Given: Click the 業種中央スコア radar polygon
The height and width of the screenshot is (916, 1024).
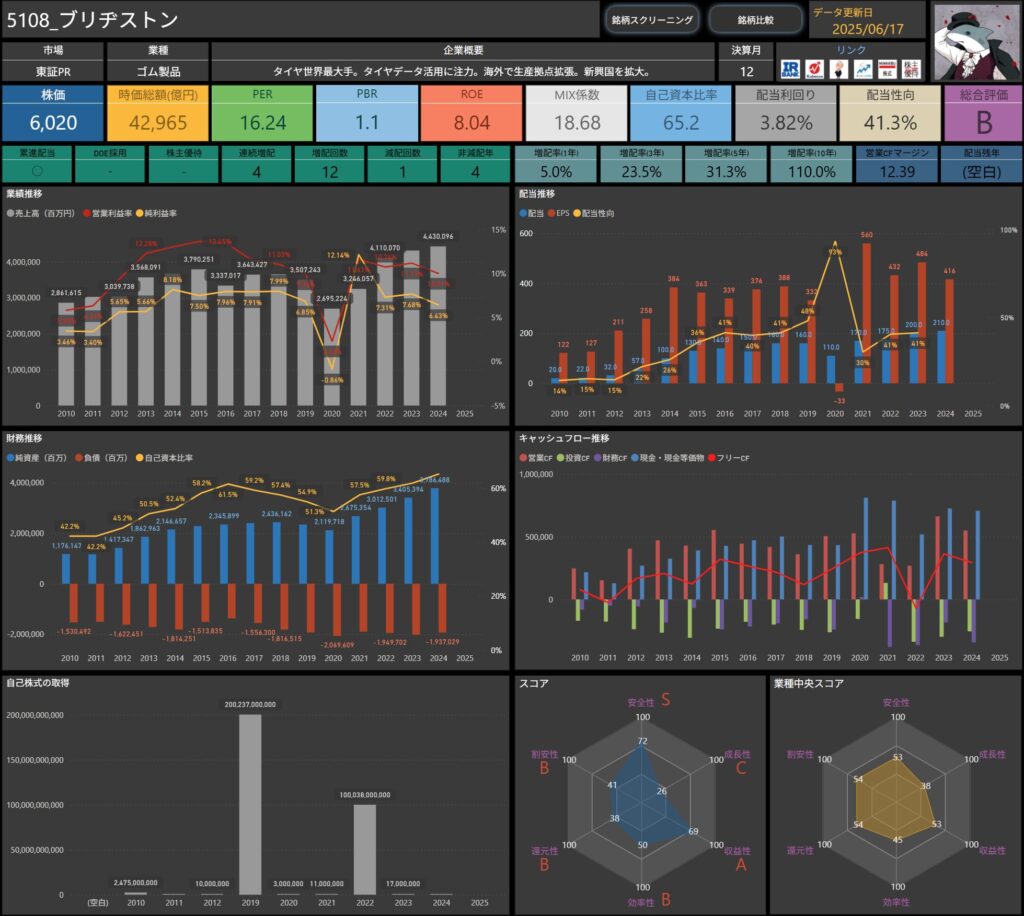Looking at the screenshot, I should [x=895, y=800].
